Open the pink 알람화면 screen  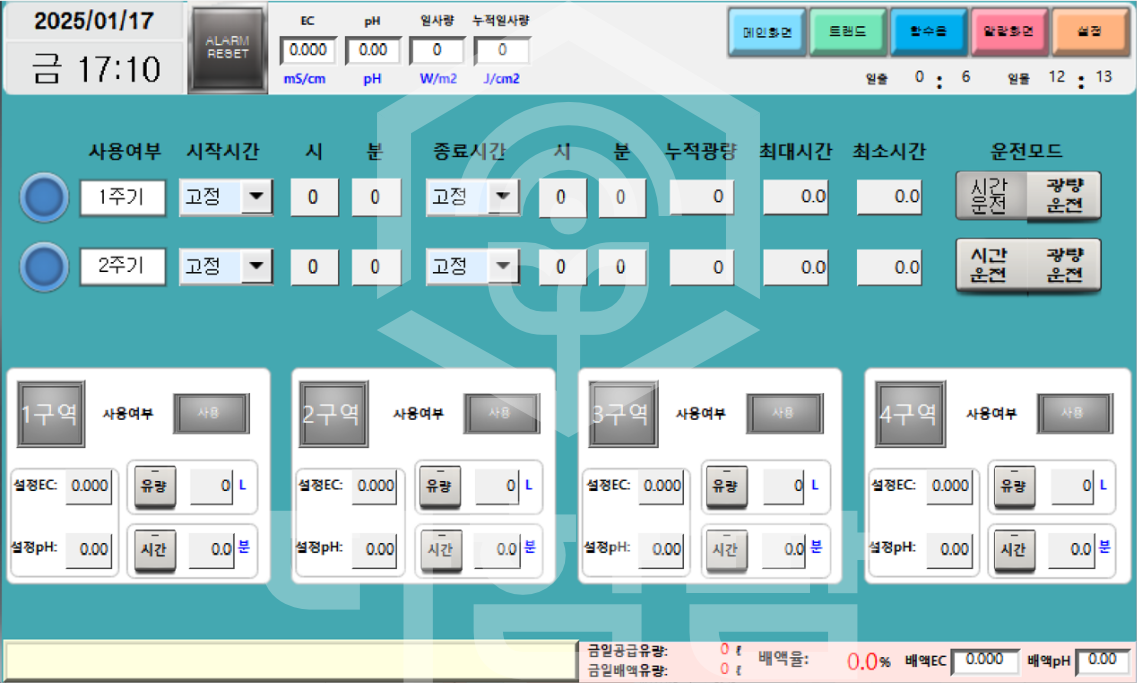click(1009, 32)
